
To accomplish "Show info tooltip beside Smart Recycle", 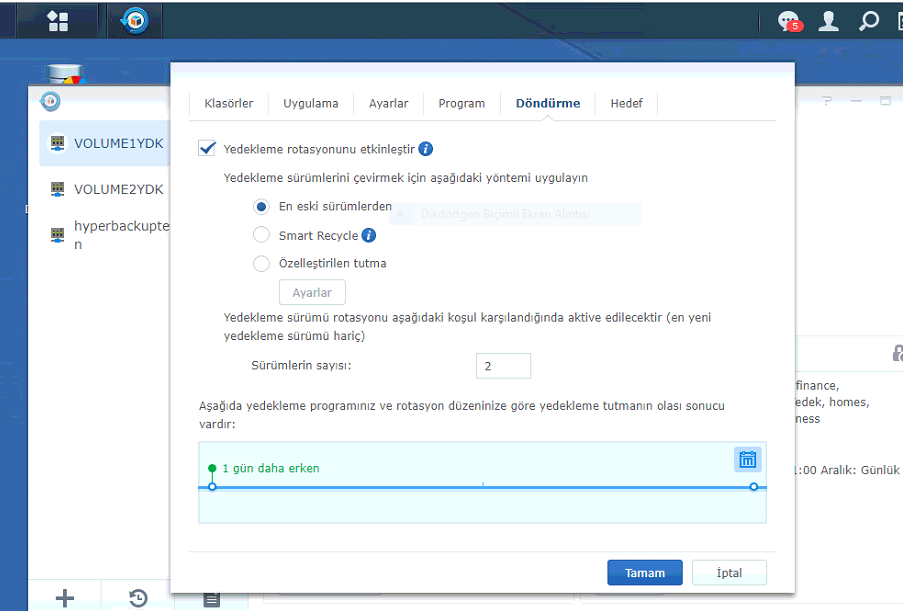I will pos(368,236).
